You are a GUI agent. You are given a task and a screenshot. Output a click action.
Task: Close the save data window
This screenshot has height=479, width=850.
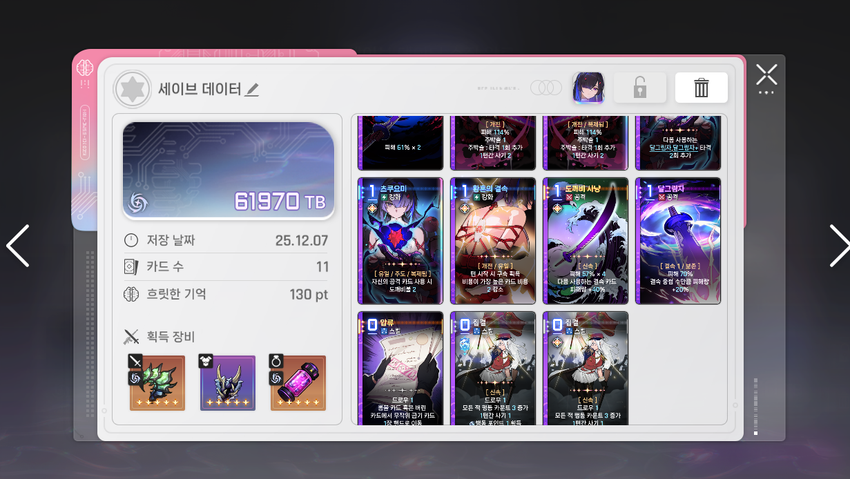tap(767, 75)
